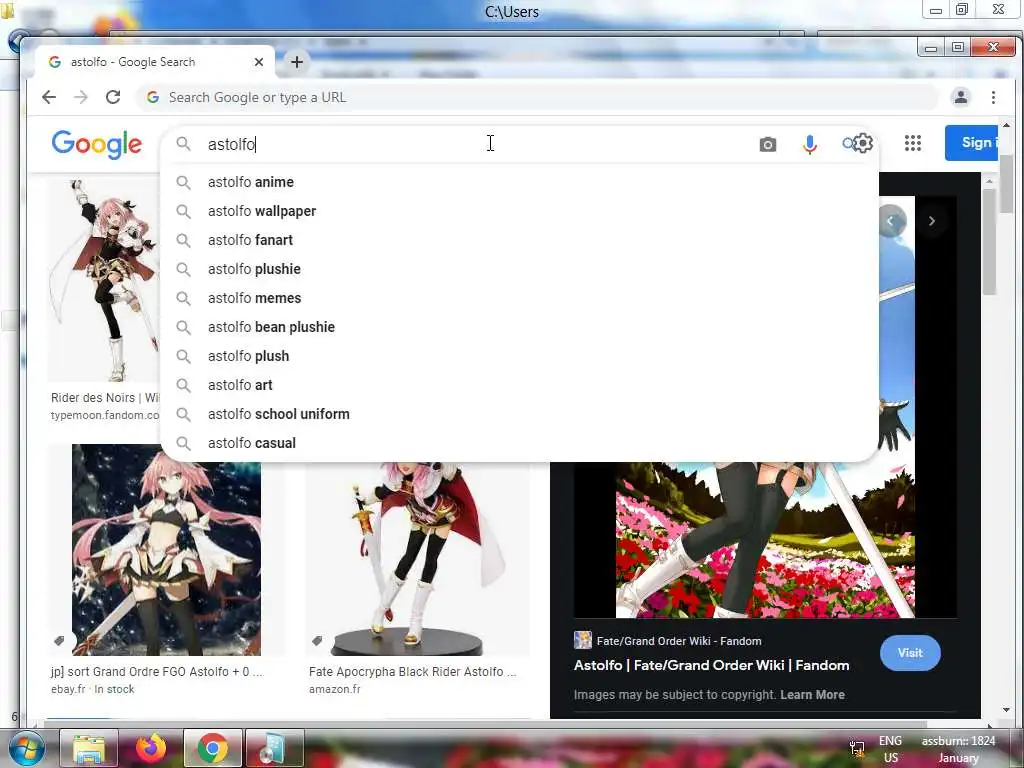The height and width of the screenshot is (768, 1024).
Task: Click the browser forward arrow
Action: (x=81, y=97)
